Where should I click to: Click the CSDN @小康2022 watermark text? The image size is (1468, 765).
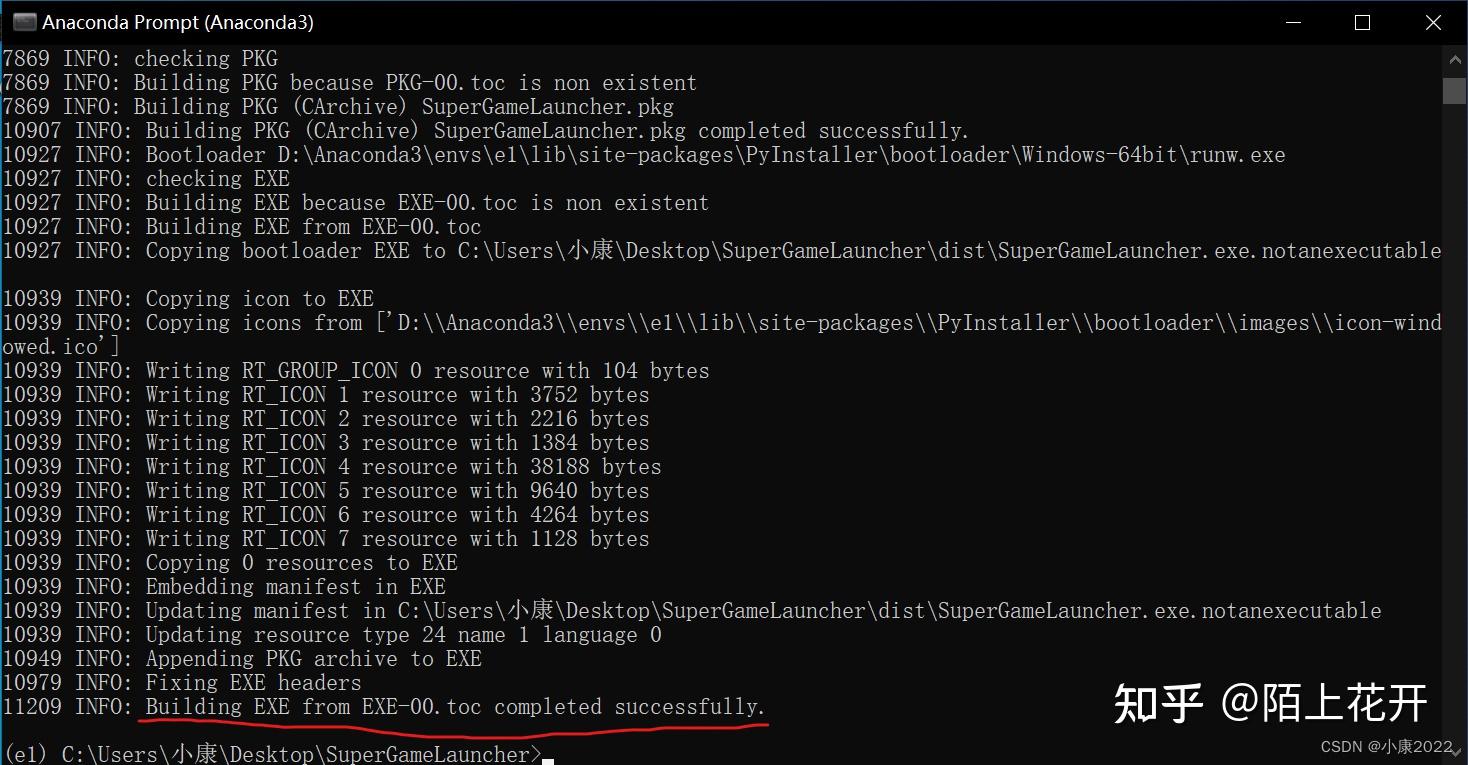click(x=1386, y=747)
